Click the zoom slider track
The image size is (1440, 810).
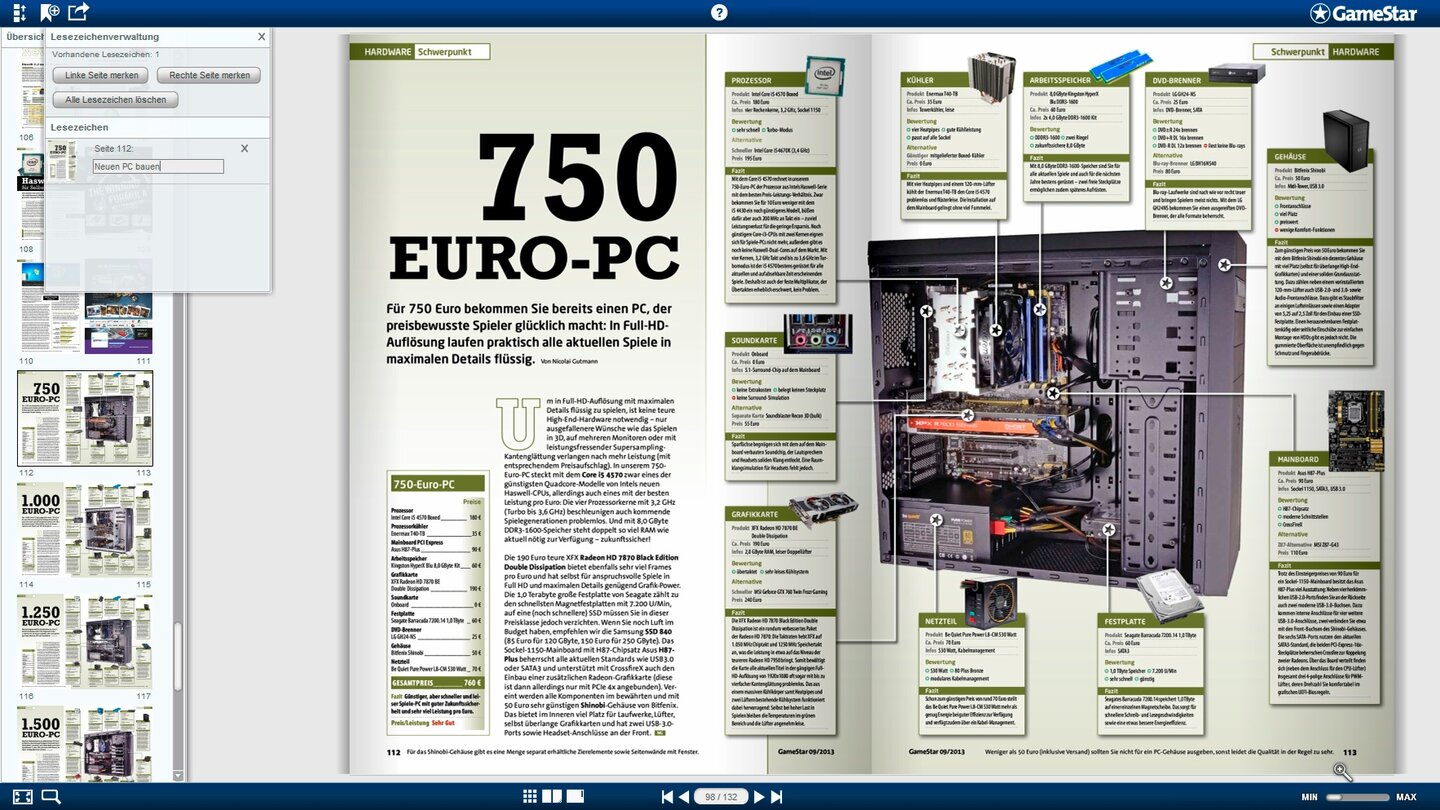(1358, 797)
